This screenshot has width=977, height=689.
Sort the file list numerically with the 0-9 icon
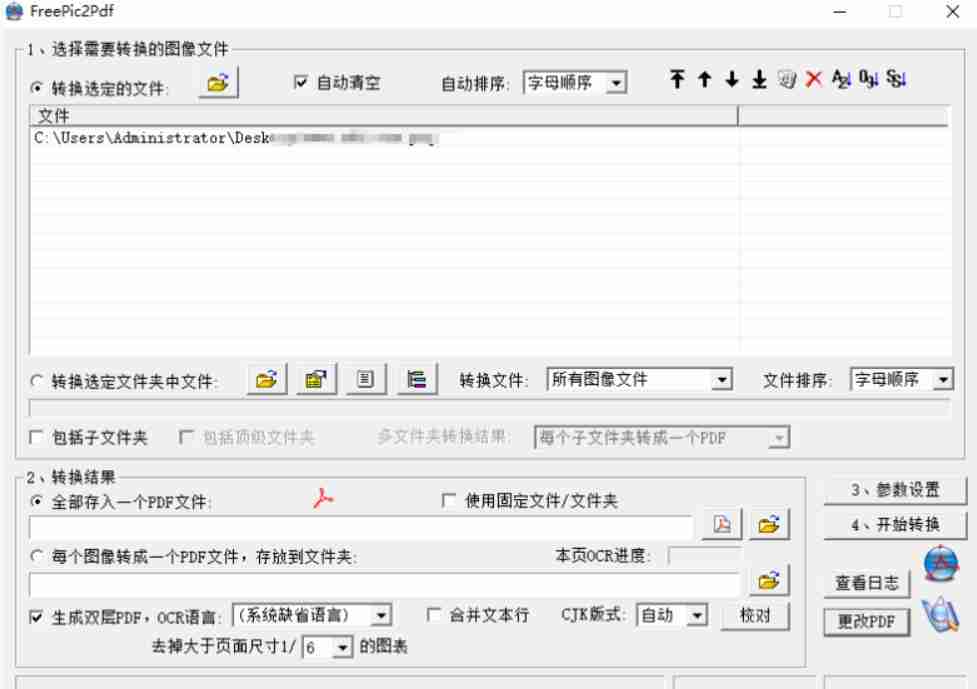[869, 79]
